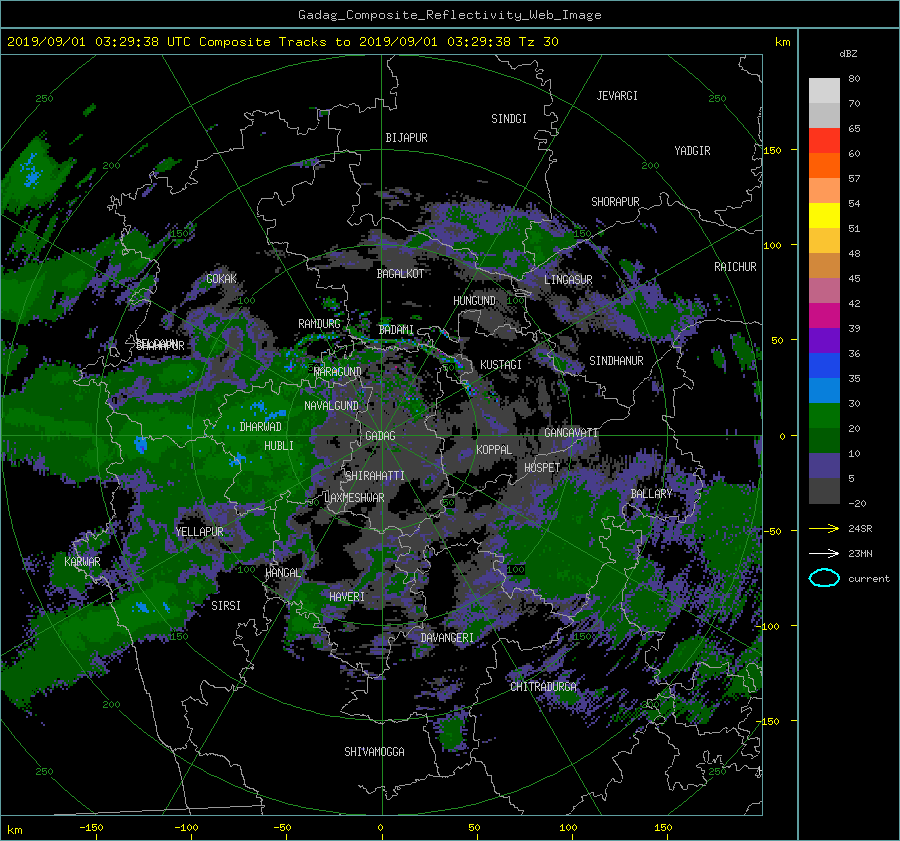Select the bright yellow 51-54 dBZ swatch
900x841 pixels.
pos(824,216)
